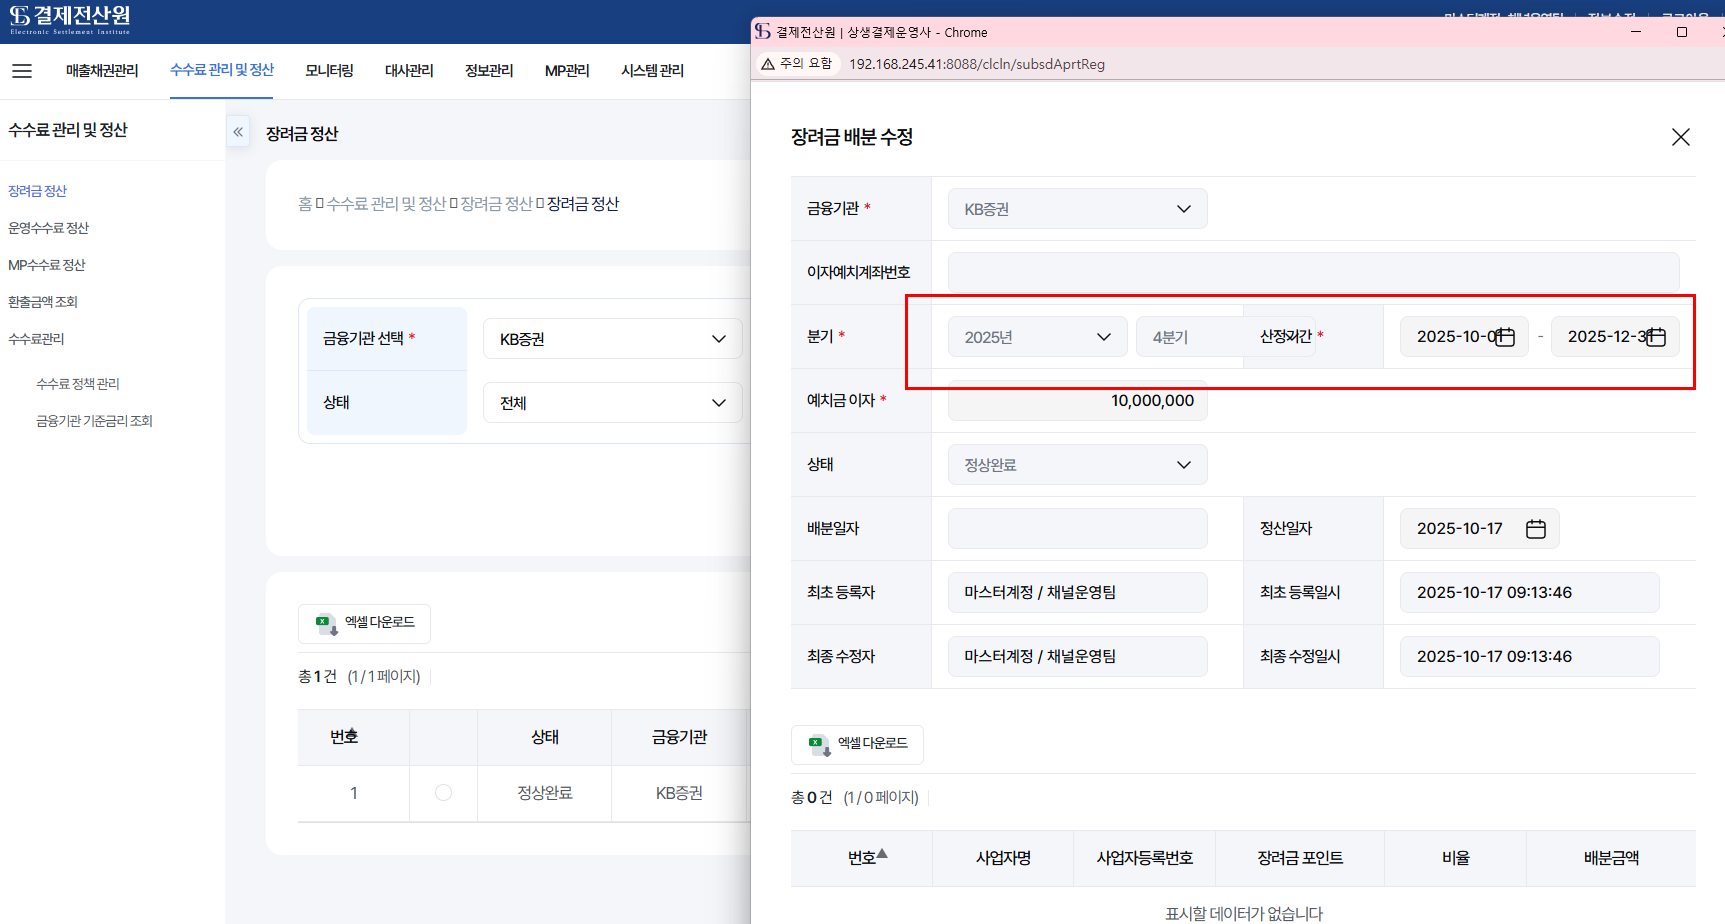Open the 정보관리 menu

point(489,71)
